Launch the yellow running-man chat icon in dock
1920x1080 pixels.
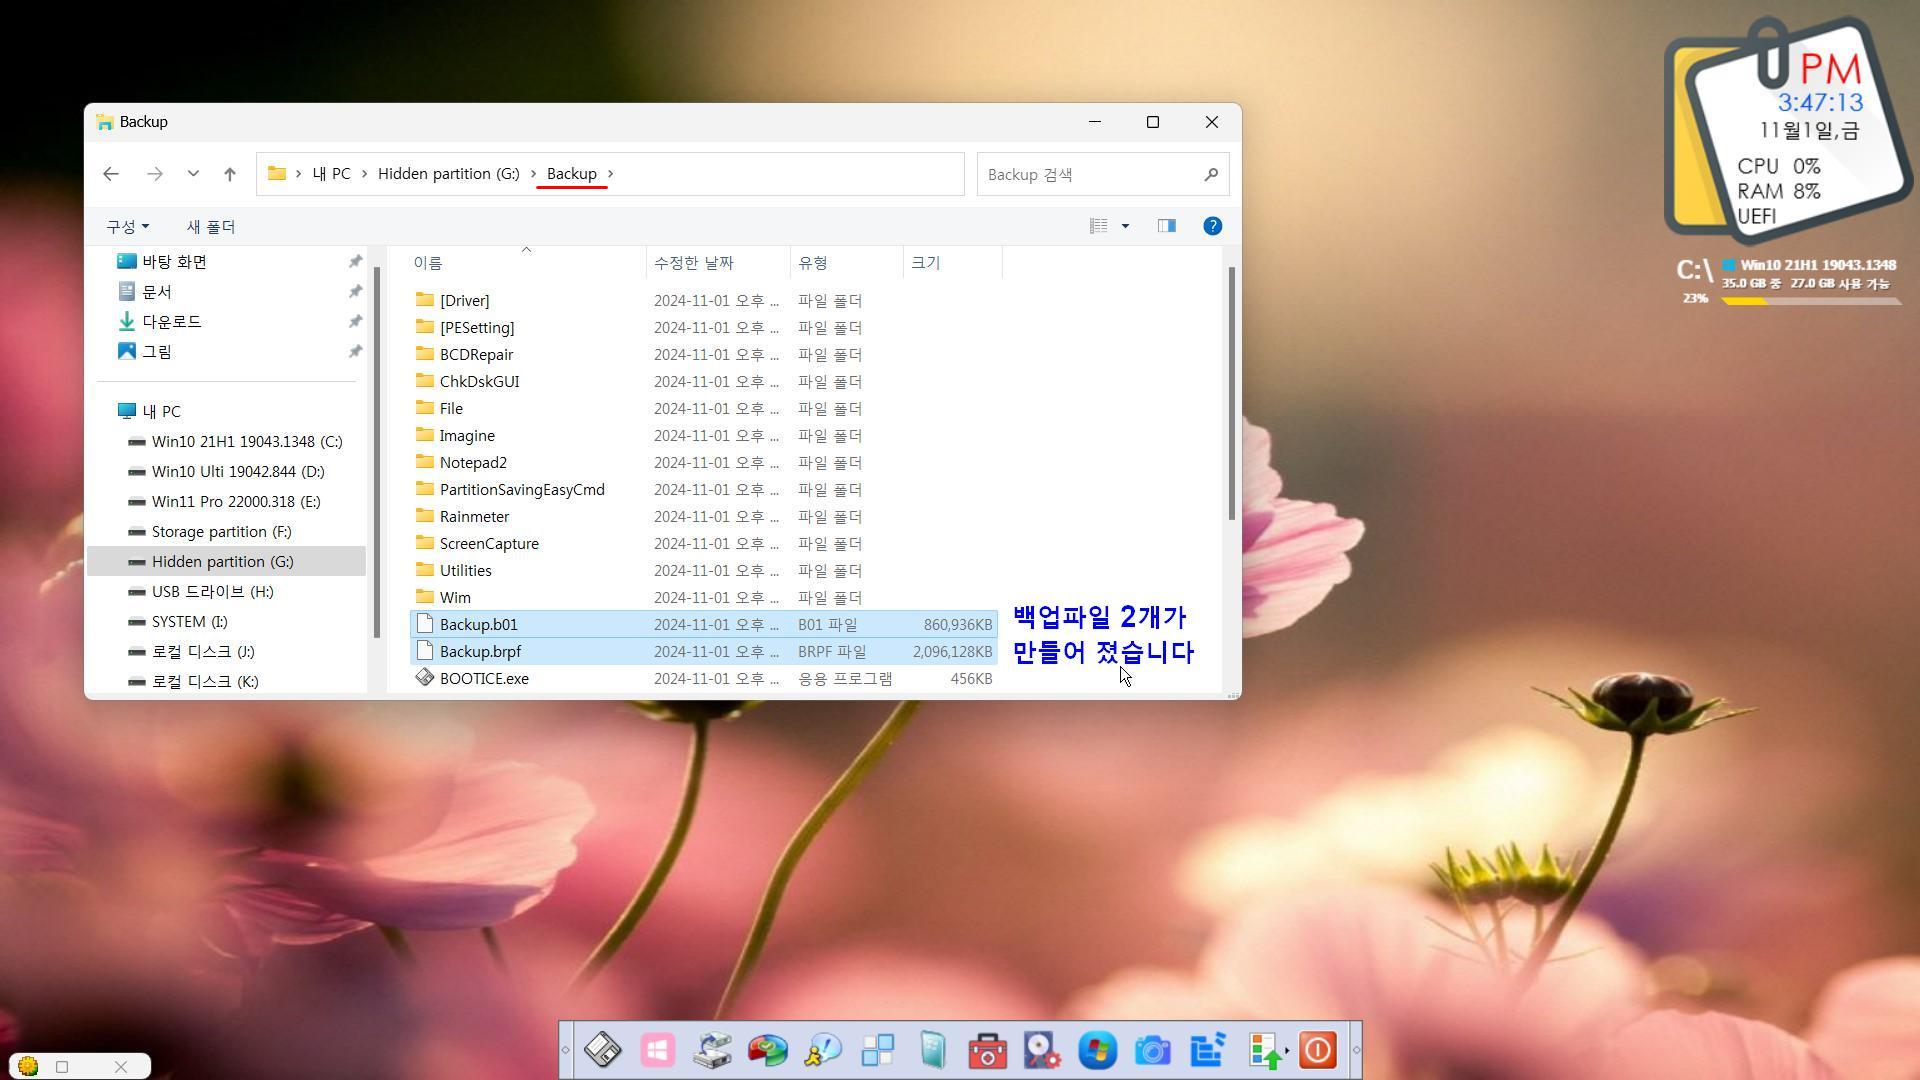(823, 1050)
